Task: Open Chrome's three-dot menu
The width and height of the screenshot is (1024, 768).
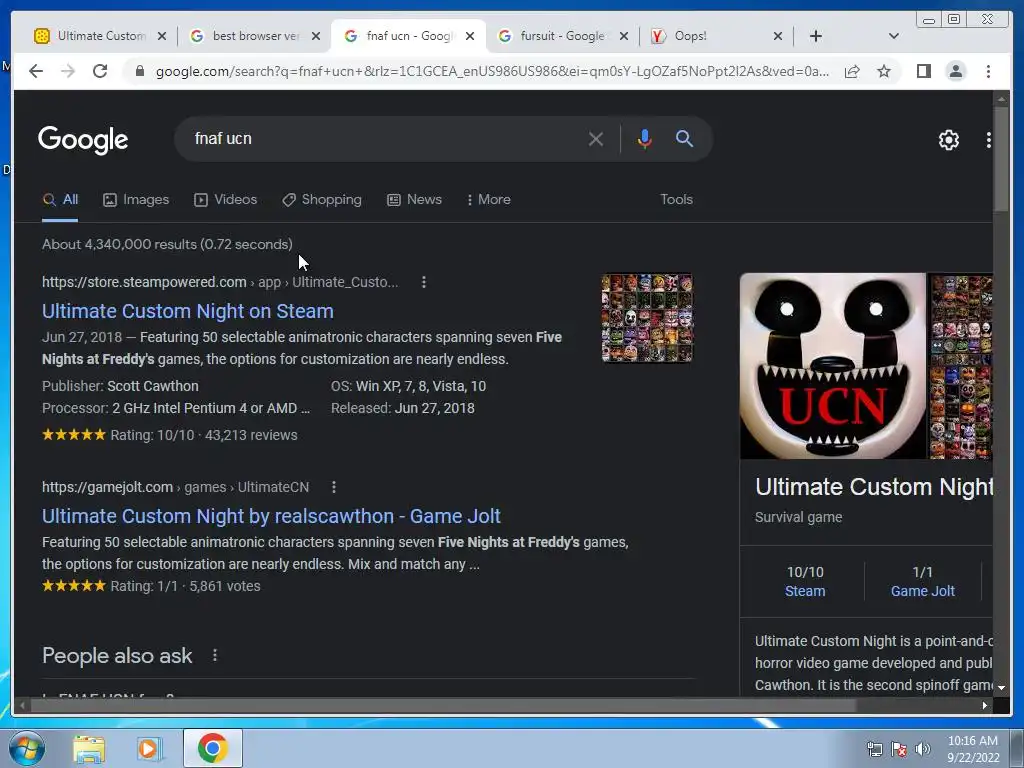Action: coord(988,71)
